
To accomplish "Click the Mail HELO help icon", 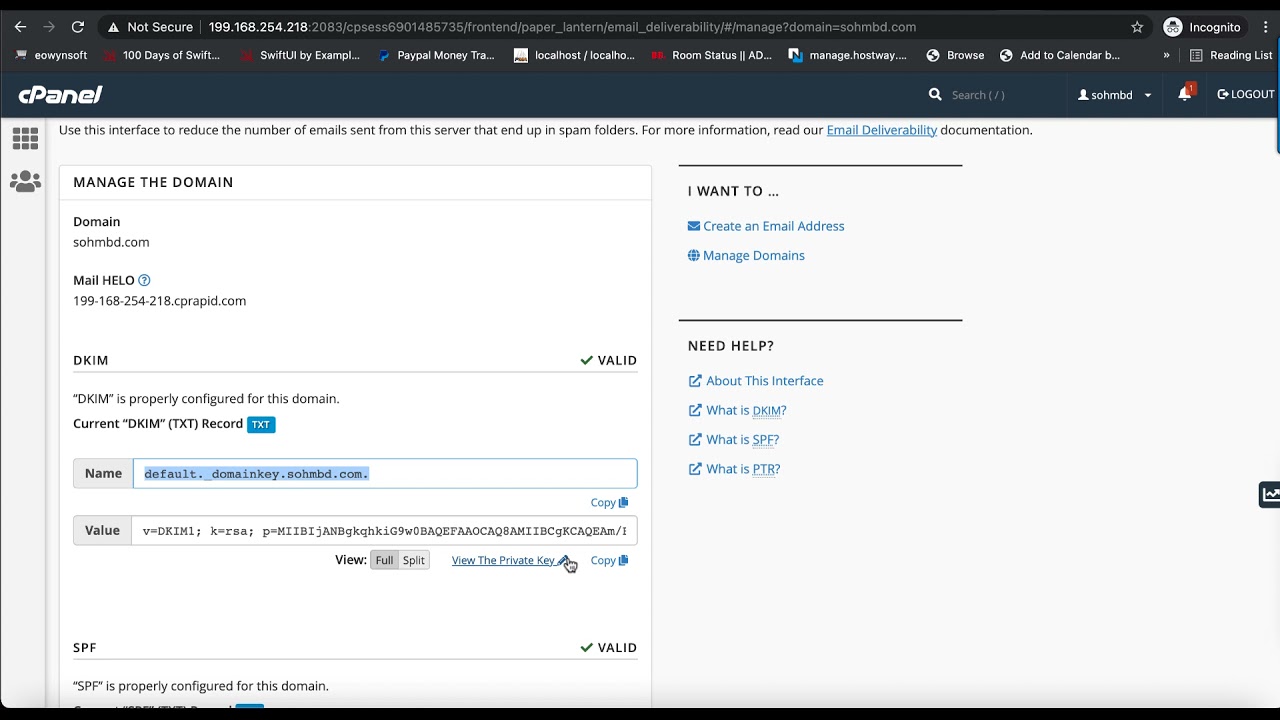I will click(x=144, y=281).
